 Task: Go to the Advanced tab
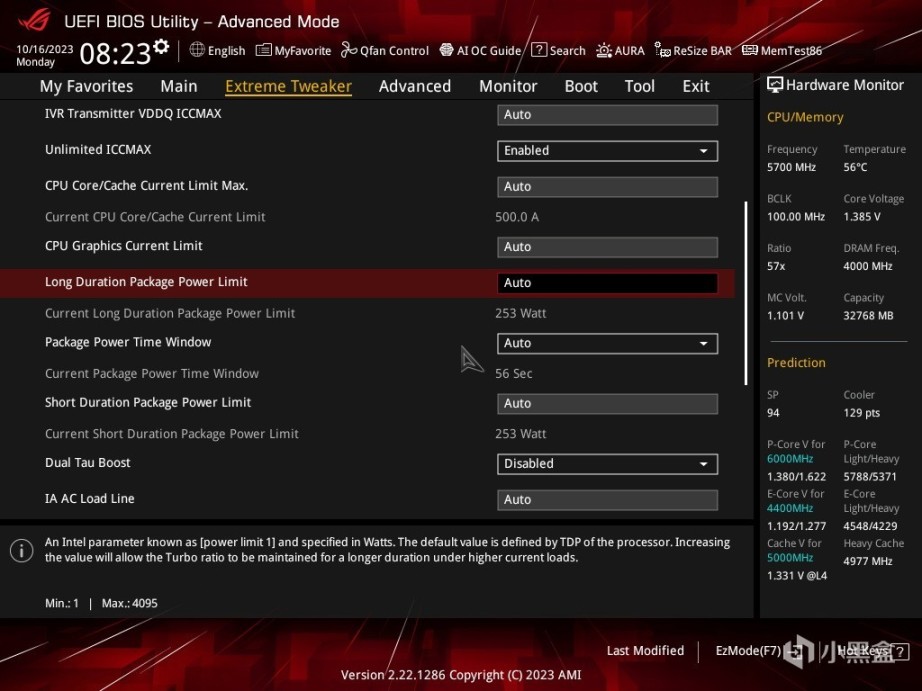pos(415,86)
